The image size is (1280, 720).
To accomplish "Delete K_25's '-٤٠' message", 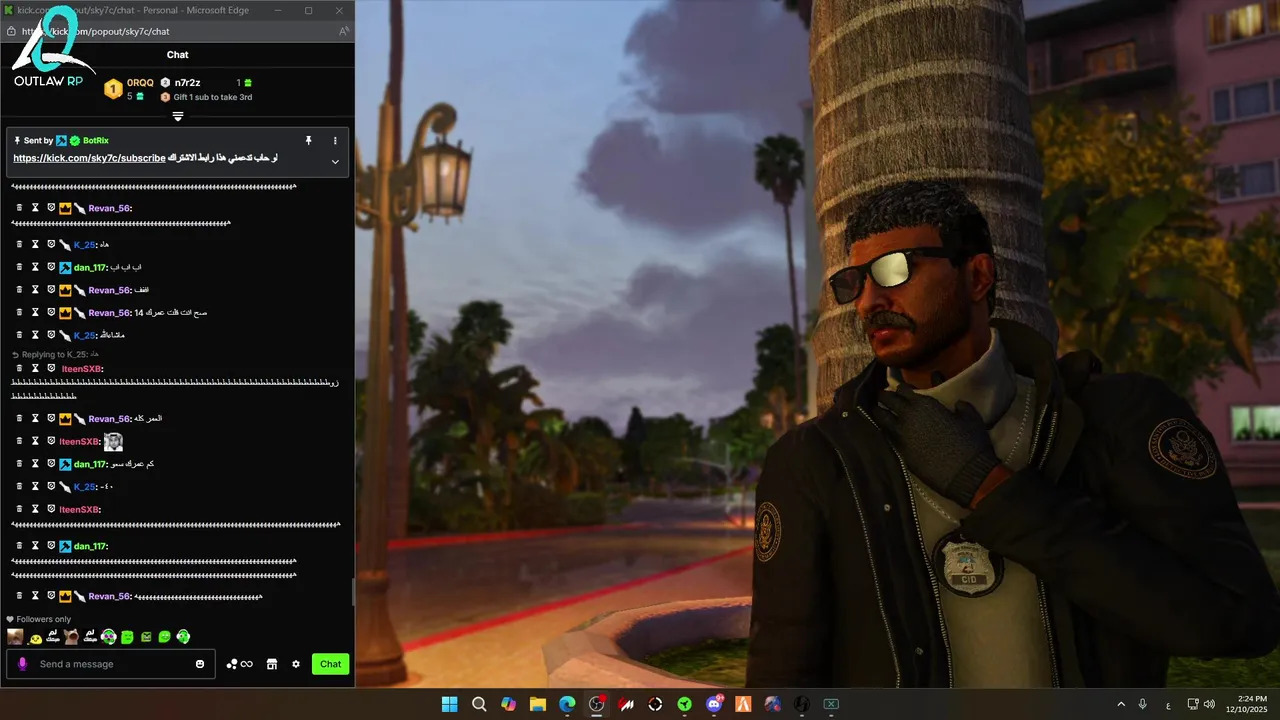I will [19, 486].
